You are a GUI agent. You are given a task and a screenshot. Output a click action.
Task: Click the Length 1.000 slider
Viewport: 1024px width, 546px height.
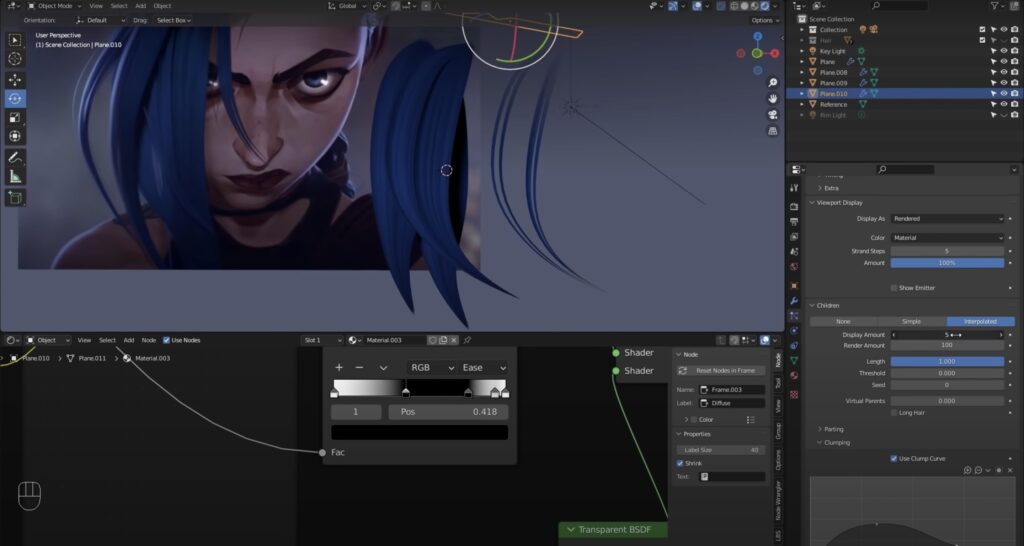(x=947, y=361)
